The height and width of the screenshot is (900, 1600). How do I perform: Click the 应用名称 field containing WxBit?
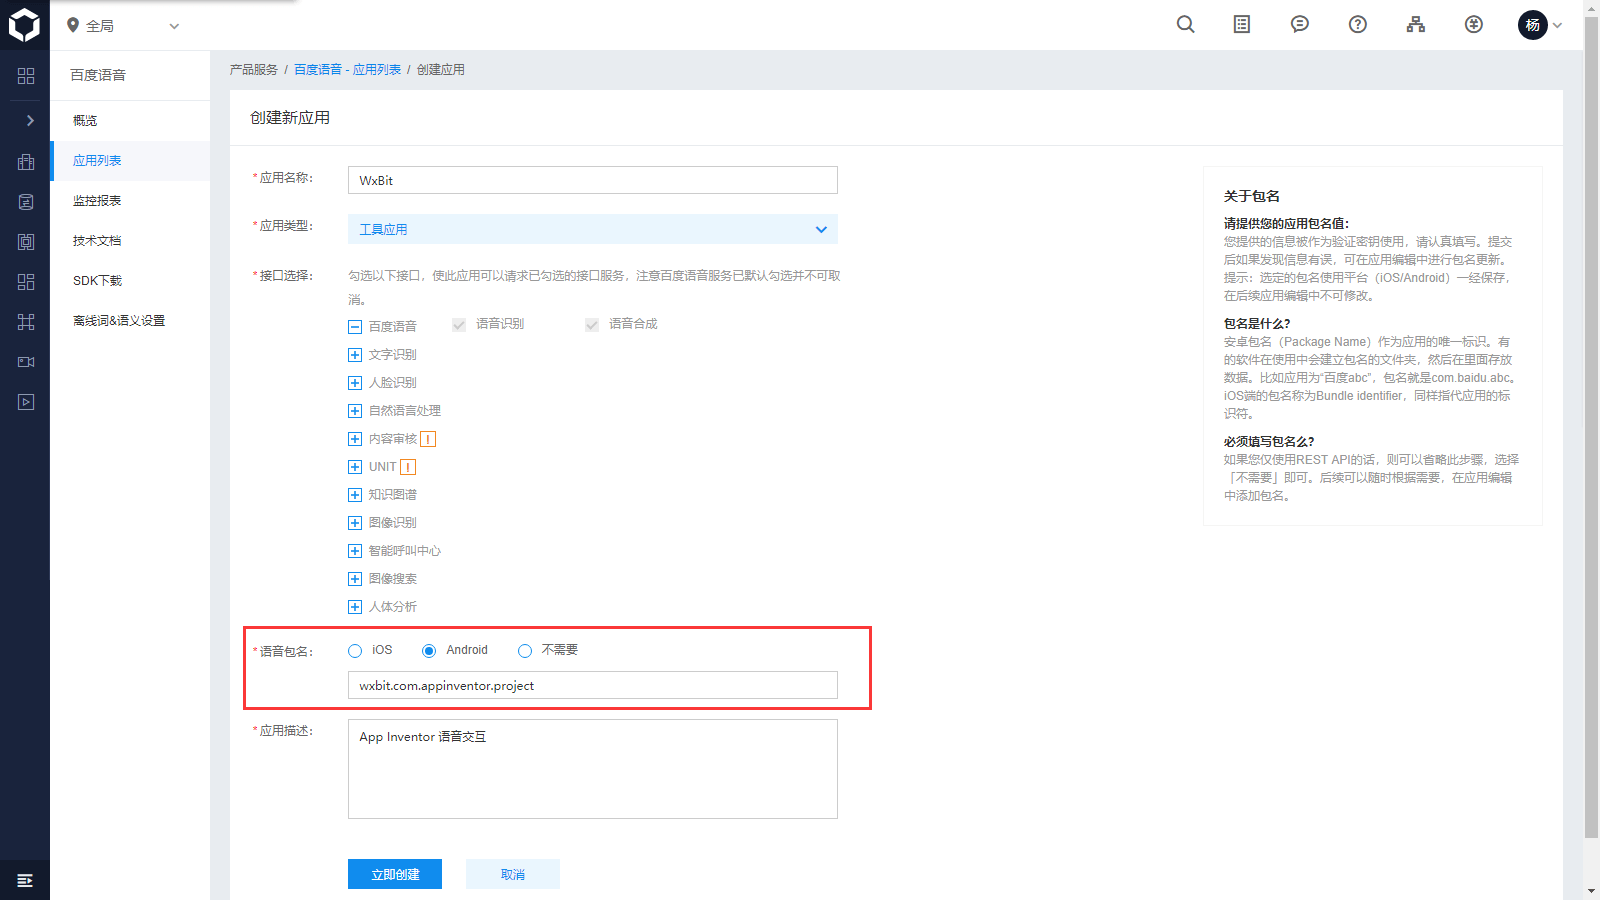pos(593,180)
